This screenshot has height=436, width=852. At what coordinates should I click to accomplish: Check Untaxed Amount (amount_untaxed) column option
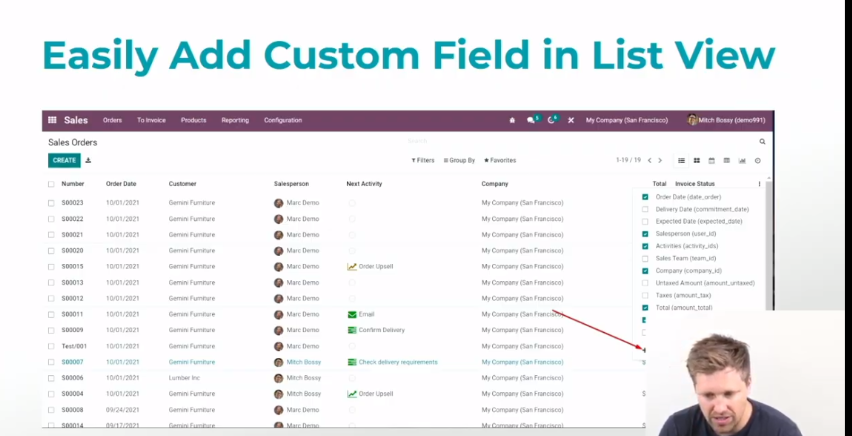point(645,283)
